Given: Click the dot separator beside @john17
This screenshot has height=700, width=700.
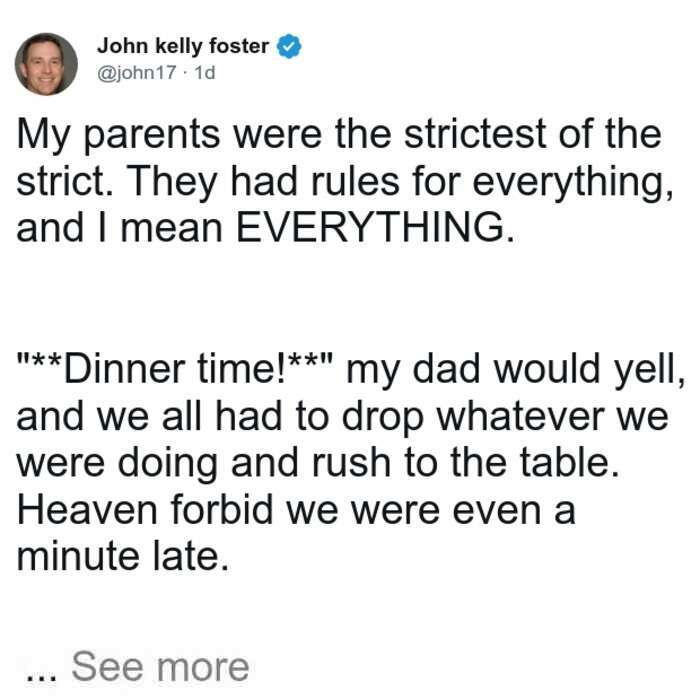Looking at the screenshot, I should point(185,73).
